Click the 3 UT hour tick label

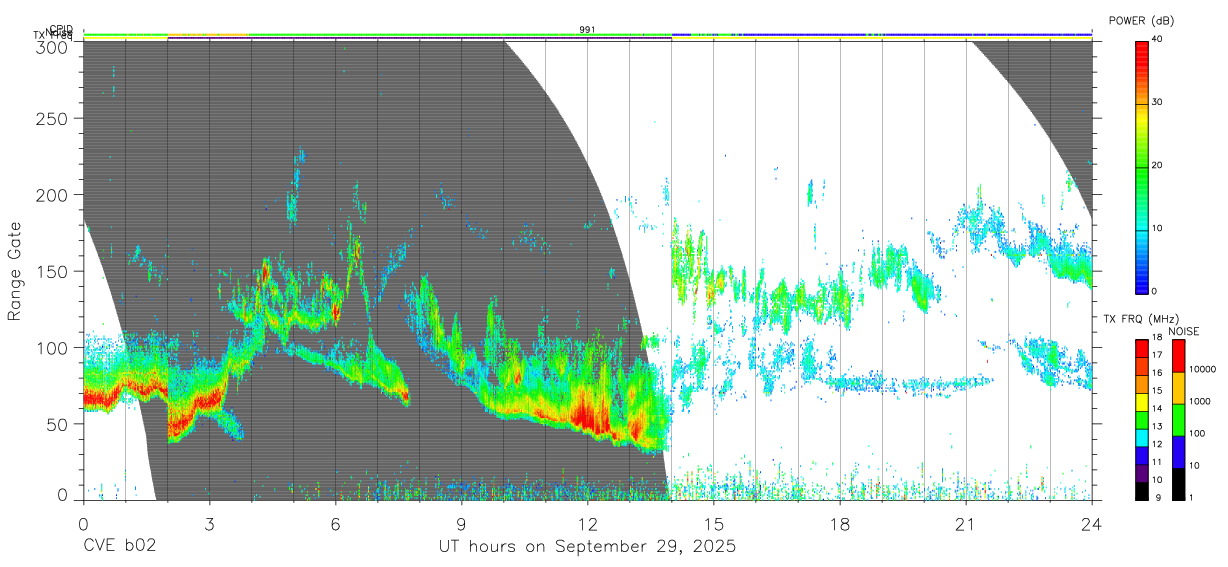(x=209, y=522)
